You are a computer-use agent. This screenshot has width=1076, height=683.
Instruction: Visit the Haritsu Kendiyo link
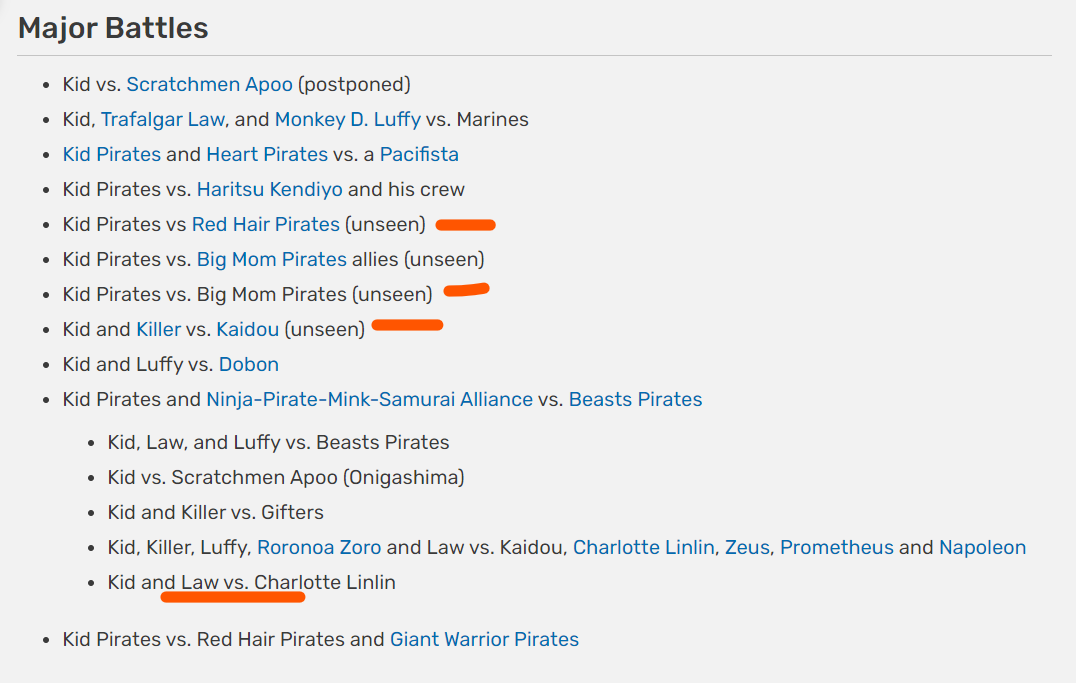[x=269, y=190]
